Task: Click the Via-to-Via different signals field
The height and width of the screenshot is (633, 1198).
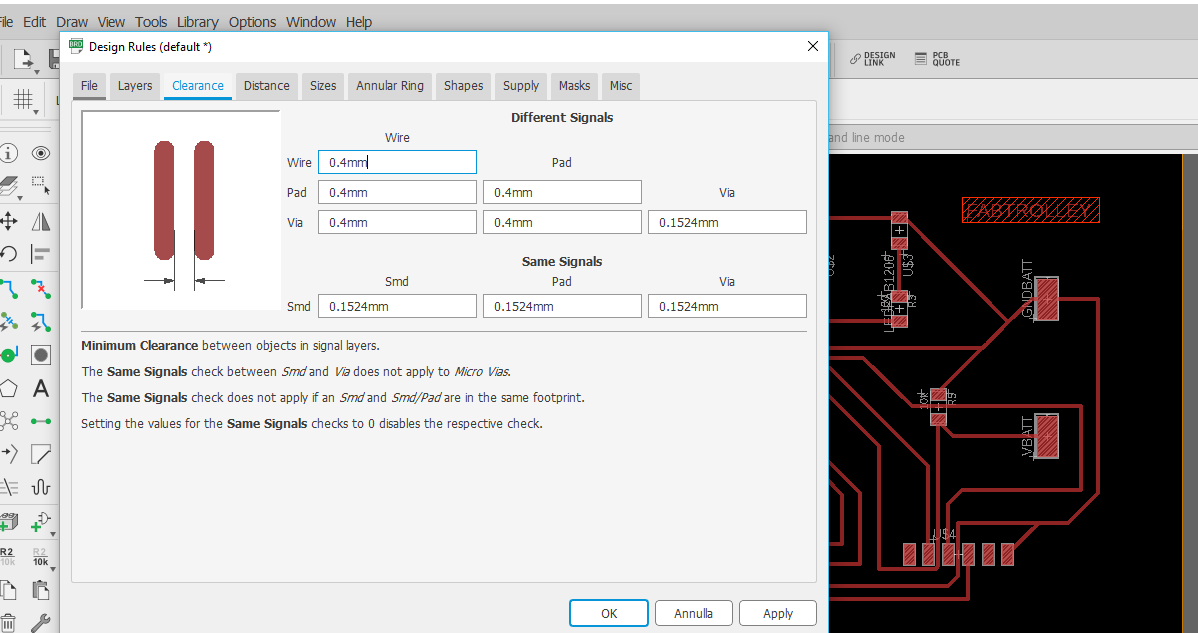Action: point(727,222)
